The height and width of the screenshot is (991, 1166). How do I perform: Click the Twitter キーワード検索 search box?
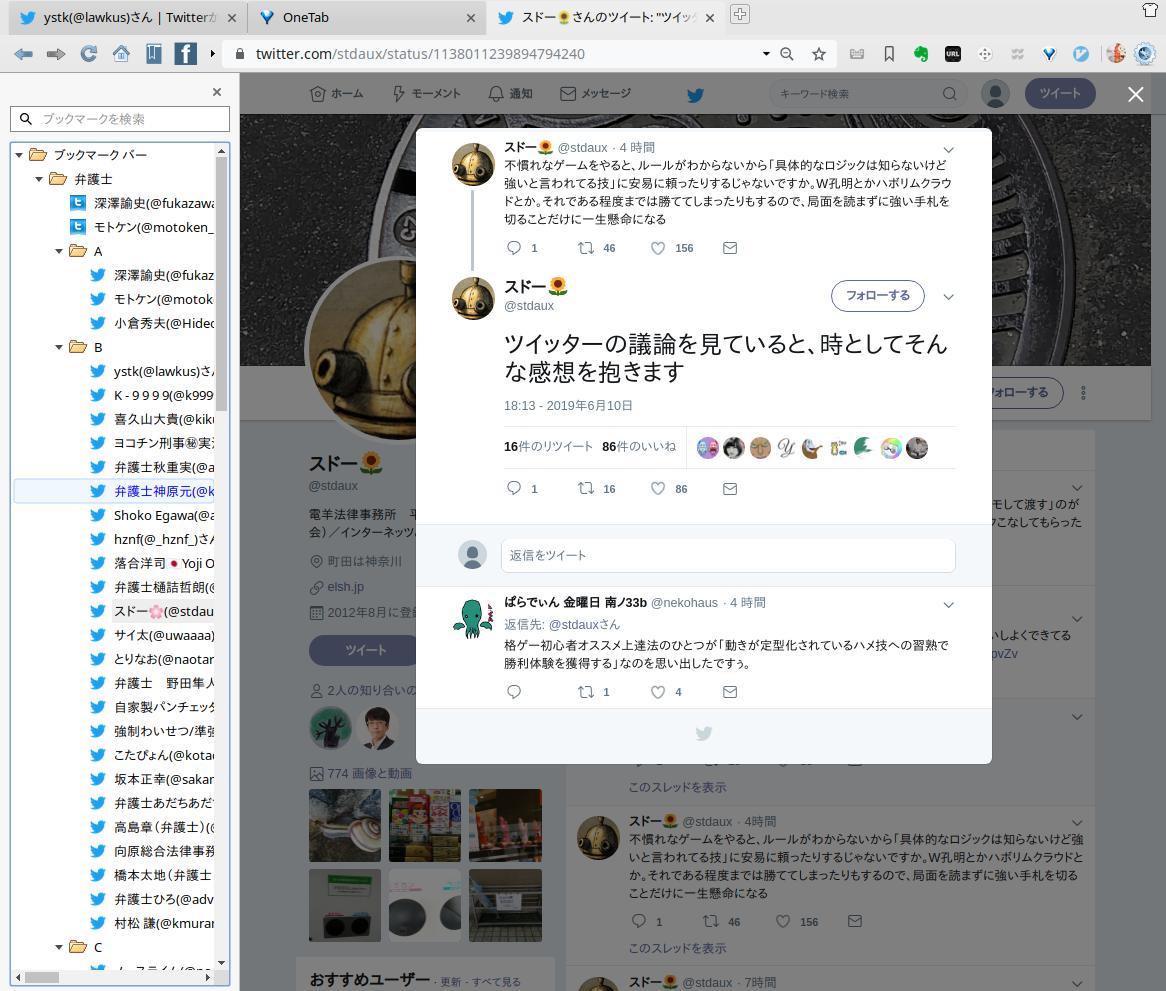click(x=866, y=94)
